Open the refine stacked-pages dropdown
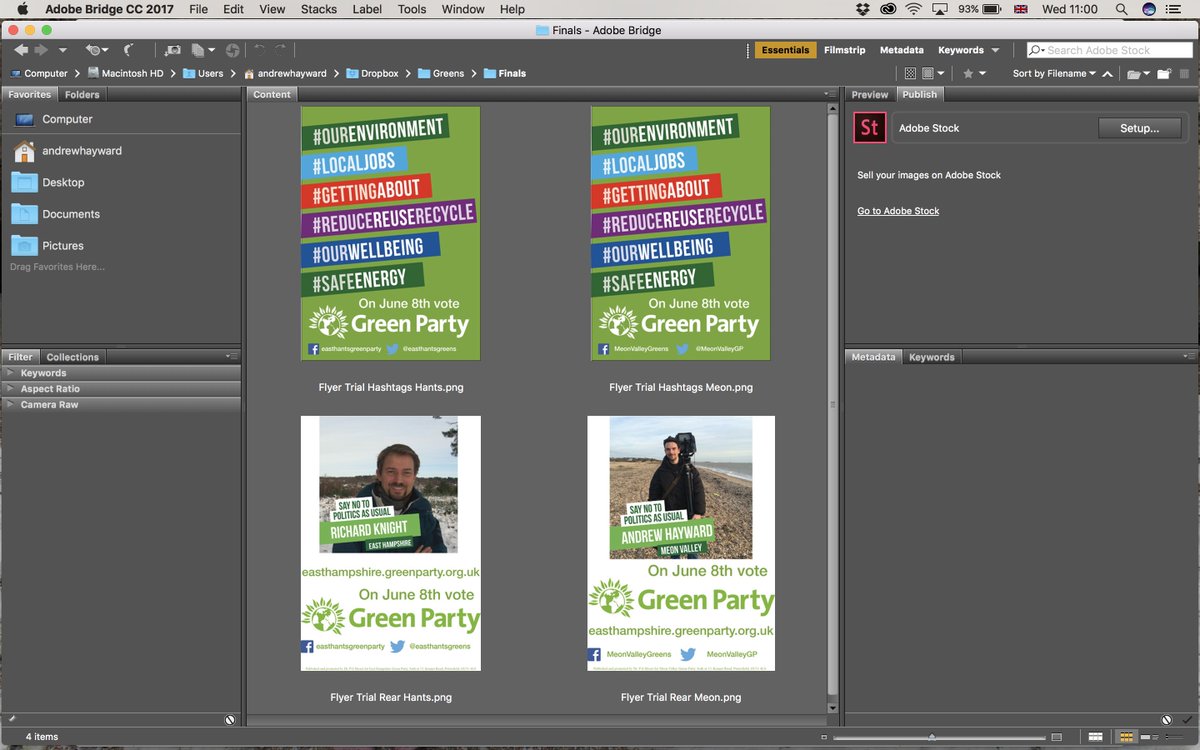This screenshot has height=750, width=1200. [x=203, y=50]
